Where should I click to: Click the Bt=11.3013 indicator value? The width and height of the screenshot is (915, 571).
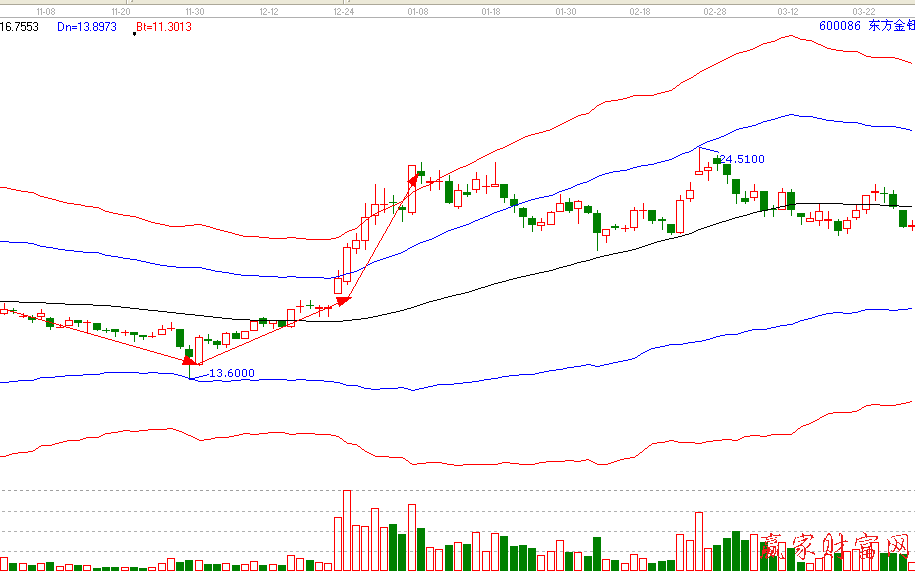(x=166, y=27)
